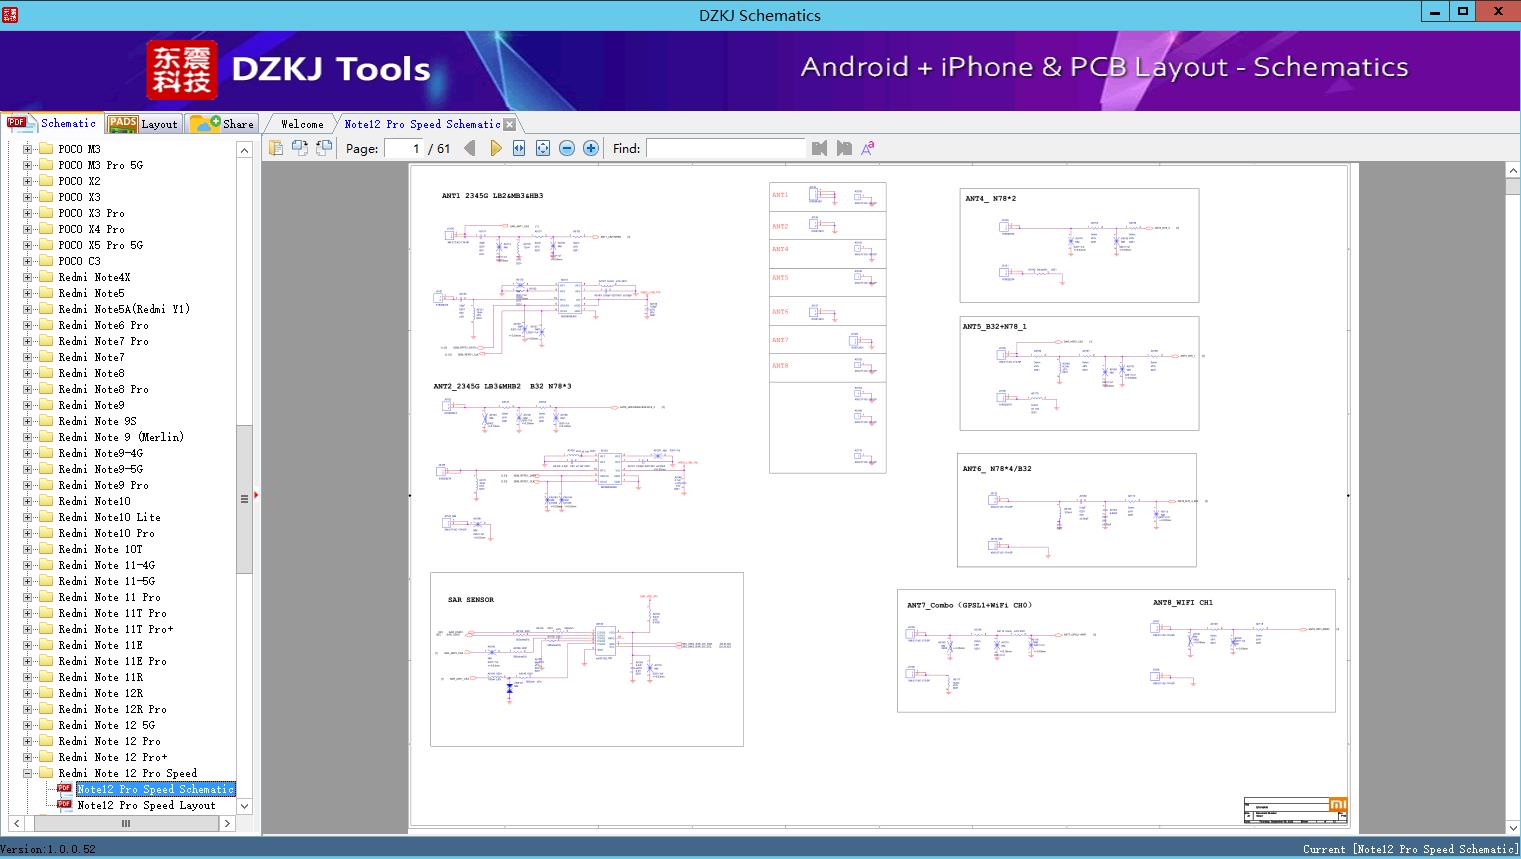
Task: Click the find previous icon
Action: pyautogui.click(x=820, y=148)
